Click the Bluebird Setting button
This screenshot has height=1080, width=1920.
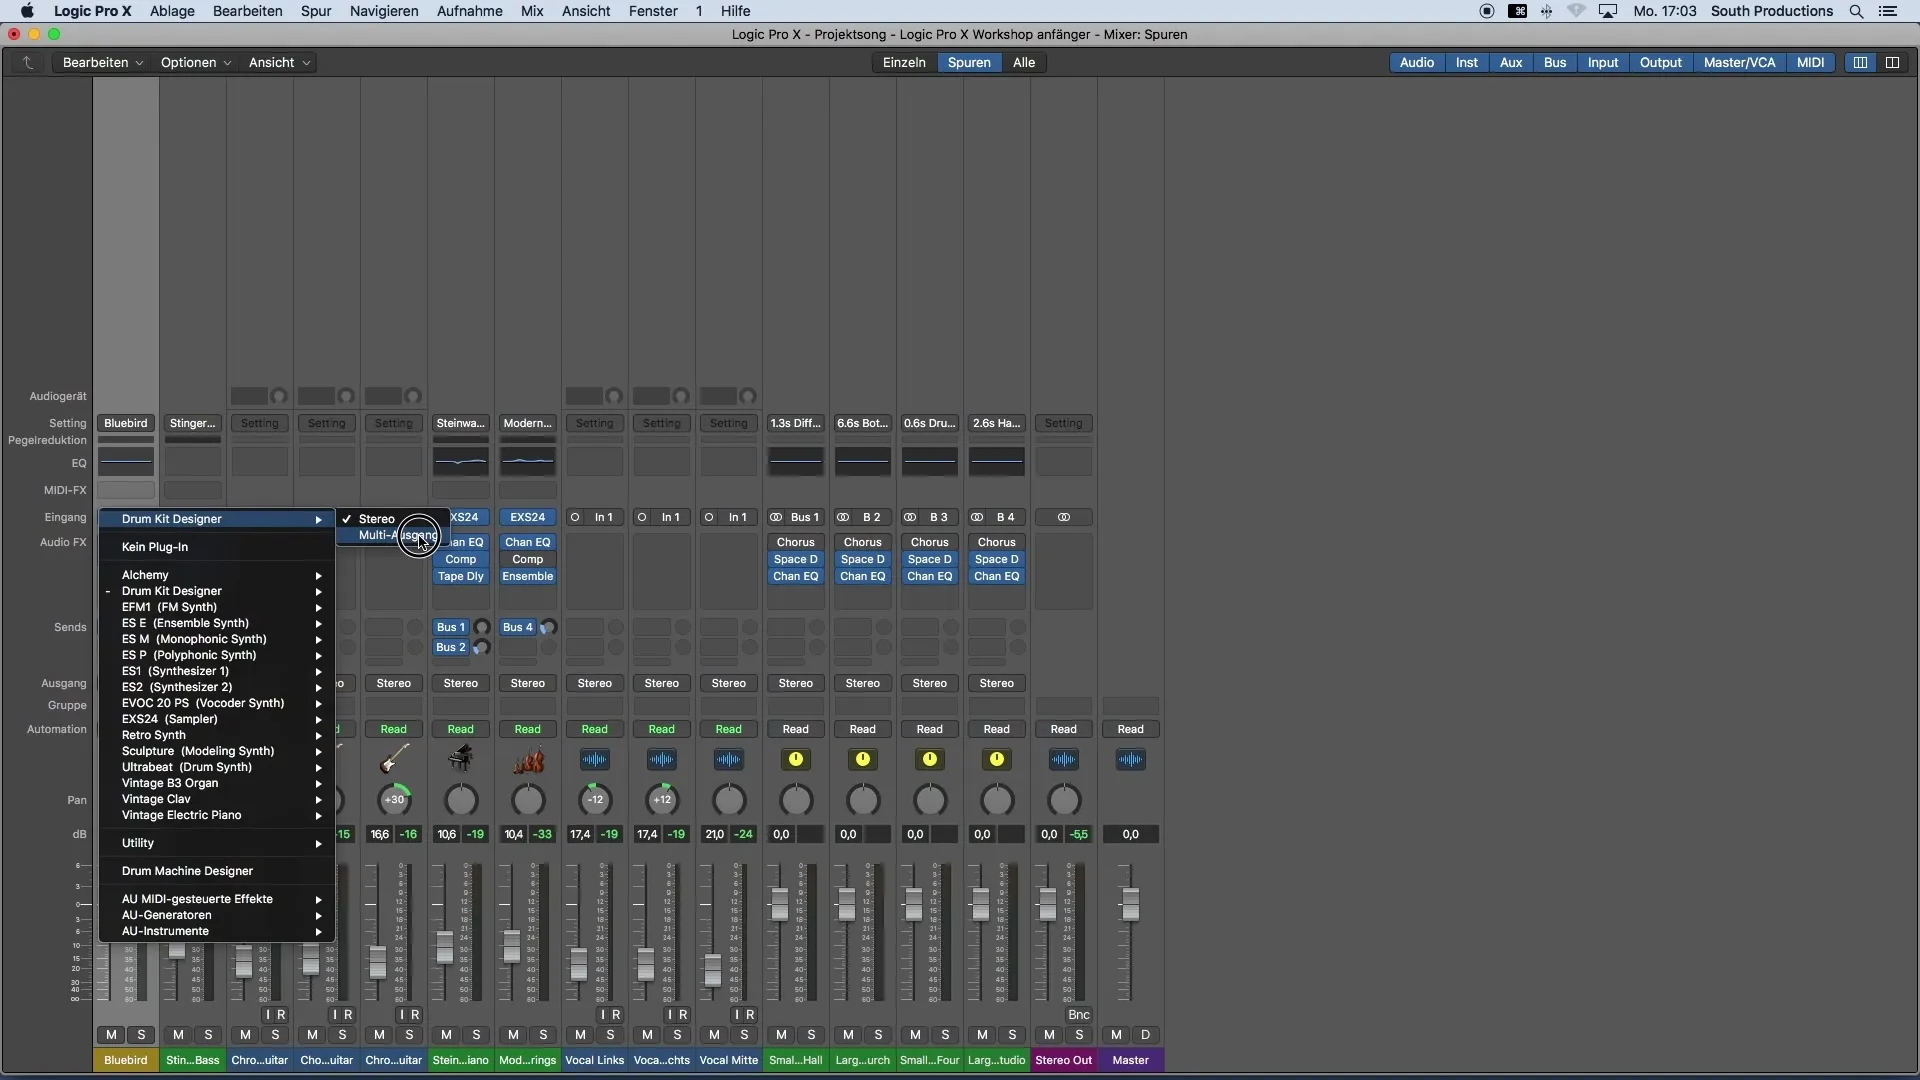pos(126,424)
